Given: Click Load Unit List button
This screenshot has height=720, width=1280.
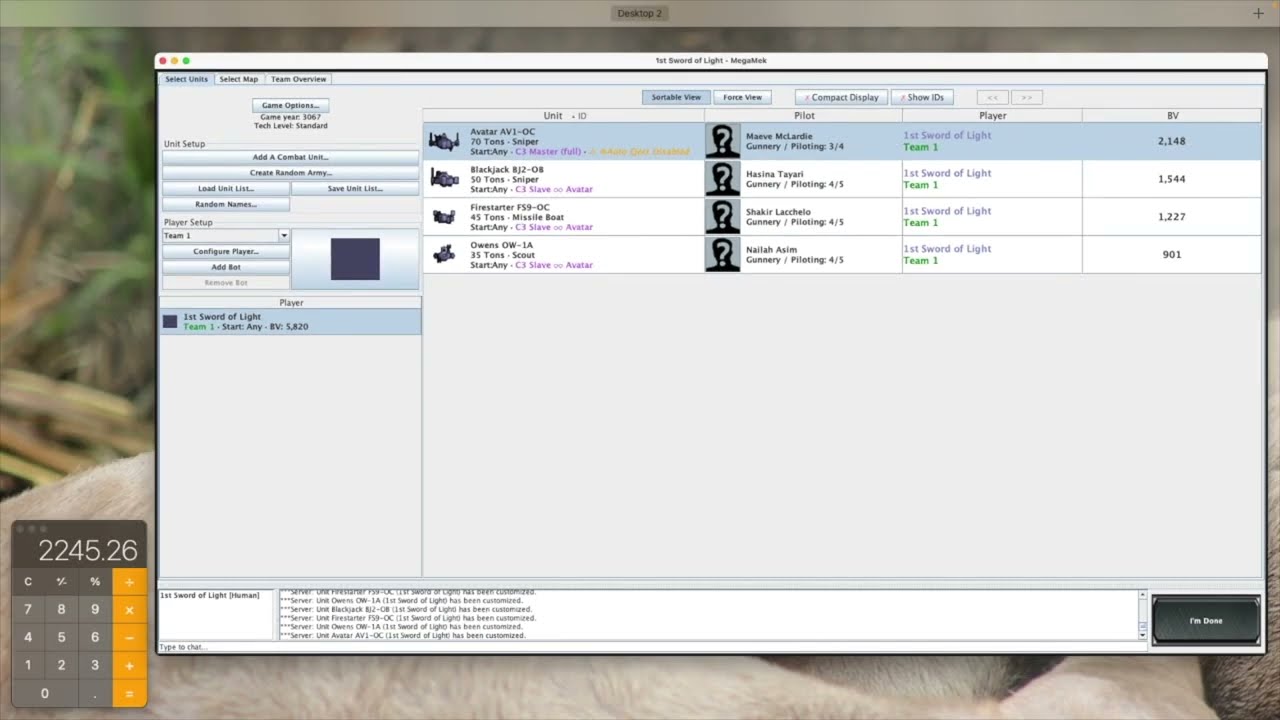Looking at the screenshot, I should click(226, 189).
